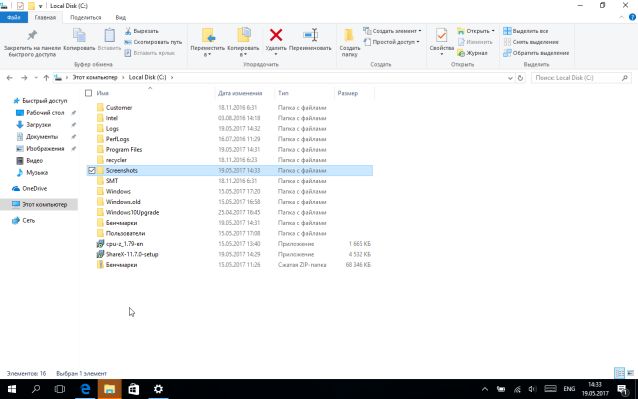Show hidden tray icons chevron

pyautogui.click(x=485, y=389)
